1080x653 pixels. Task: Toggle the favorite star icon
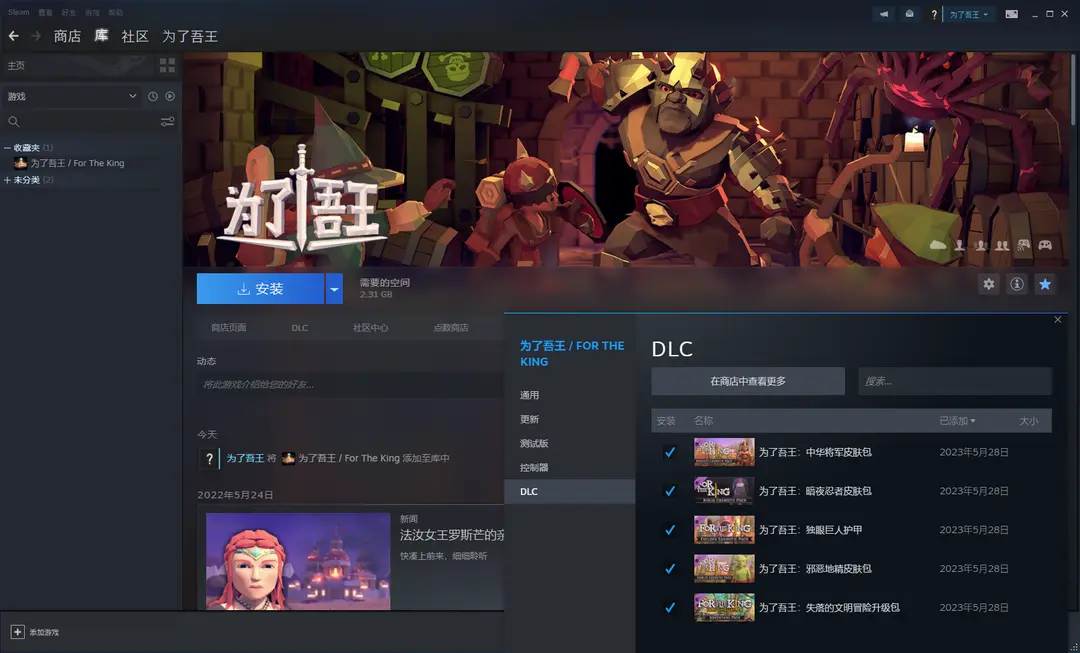(1045, 284)
